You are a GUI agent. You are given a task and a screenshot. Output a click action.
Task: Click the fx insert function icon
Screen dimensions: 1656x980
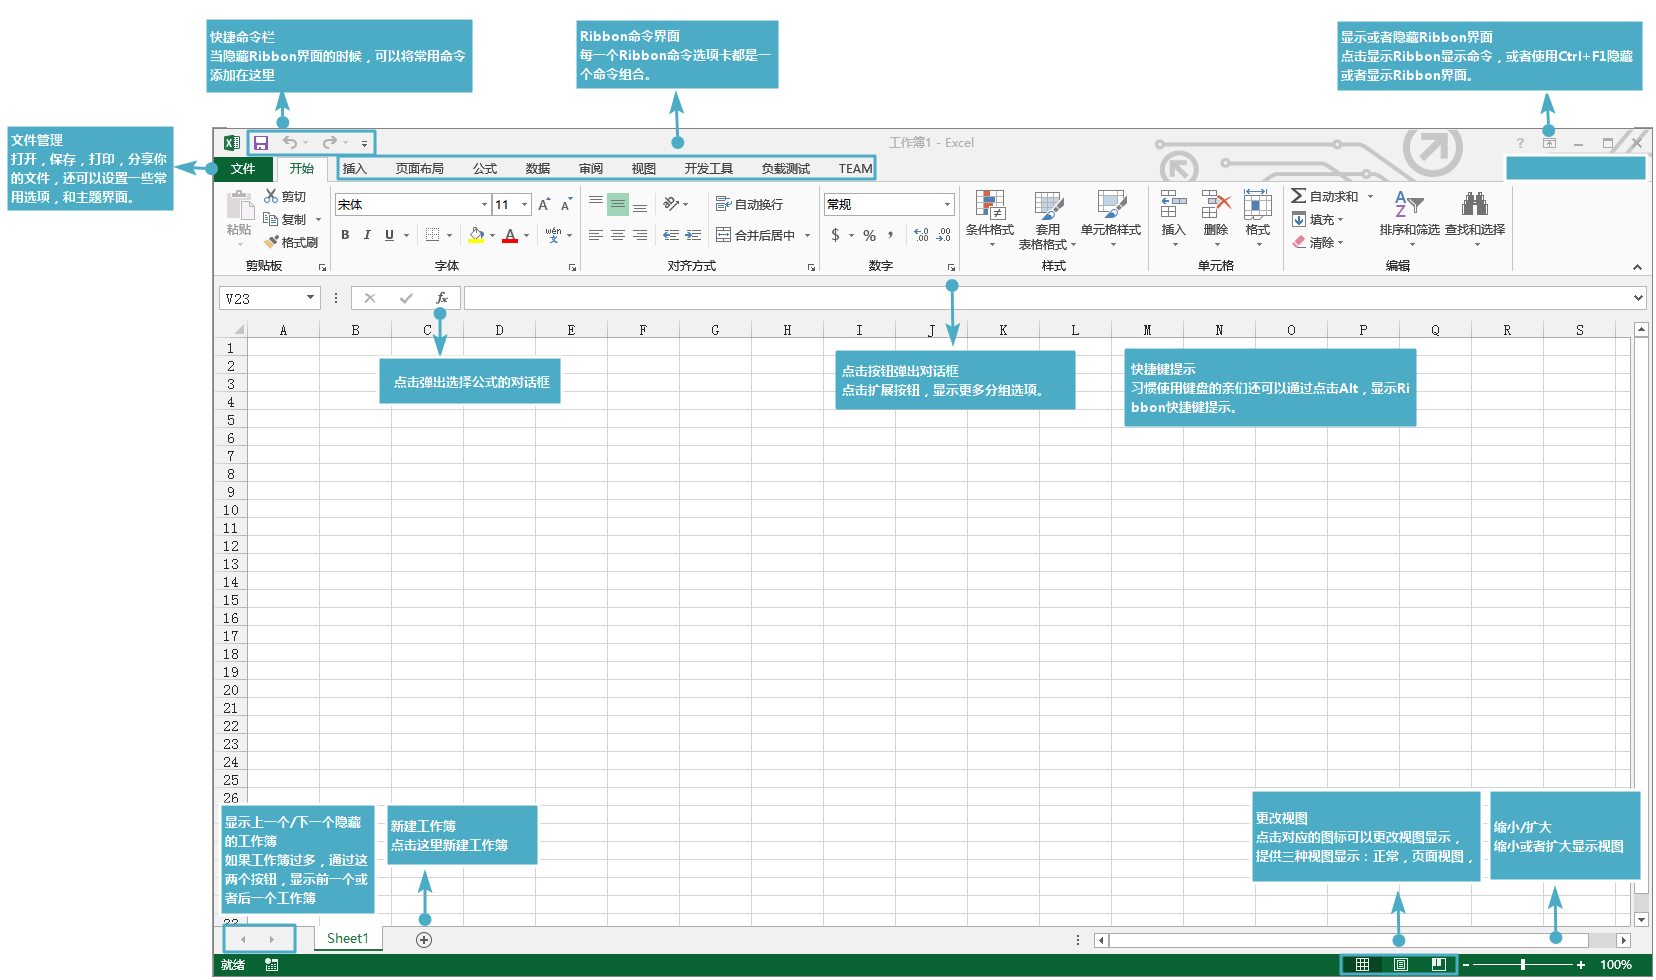click(x=441, y=298)
